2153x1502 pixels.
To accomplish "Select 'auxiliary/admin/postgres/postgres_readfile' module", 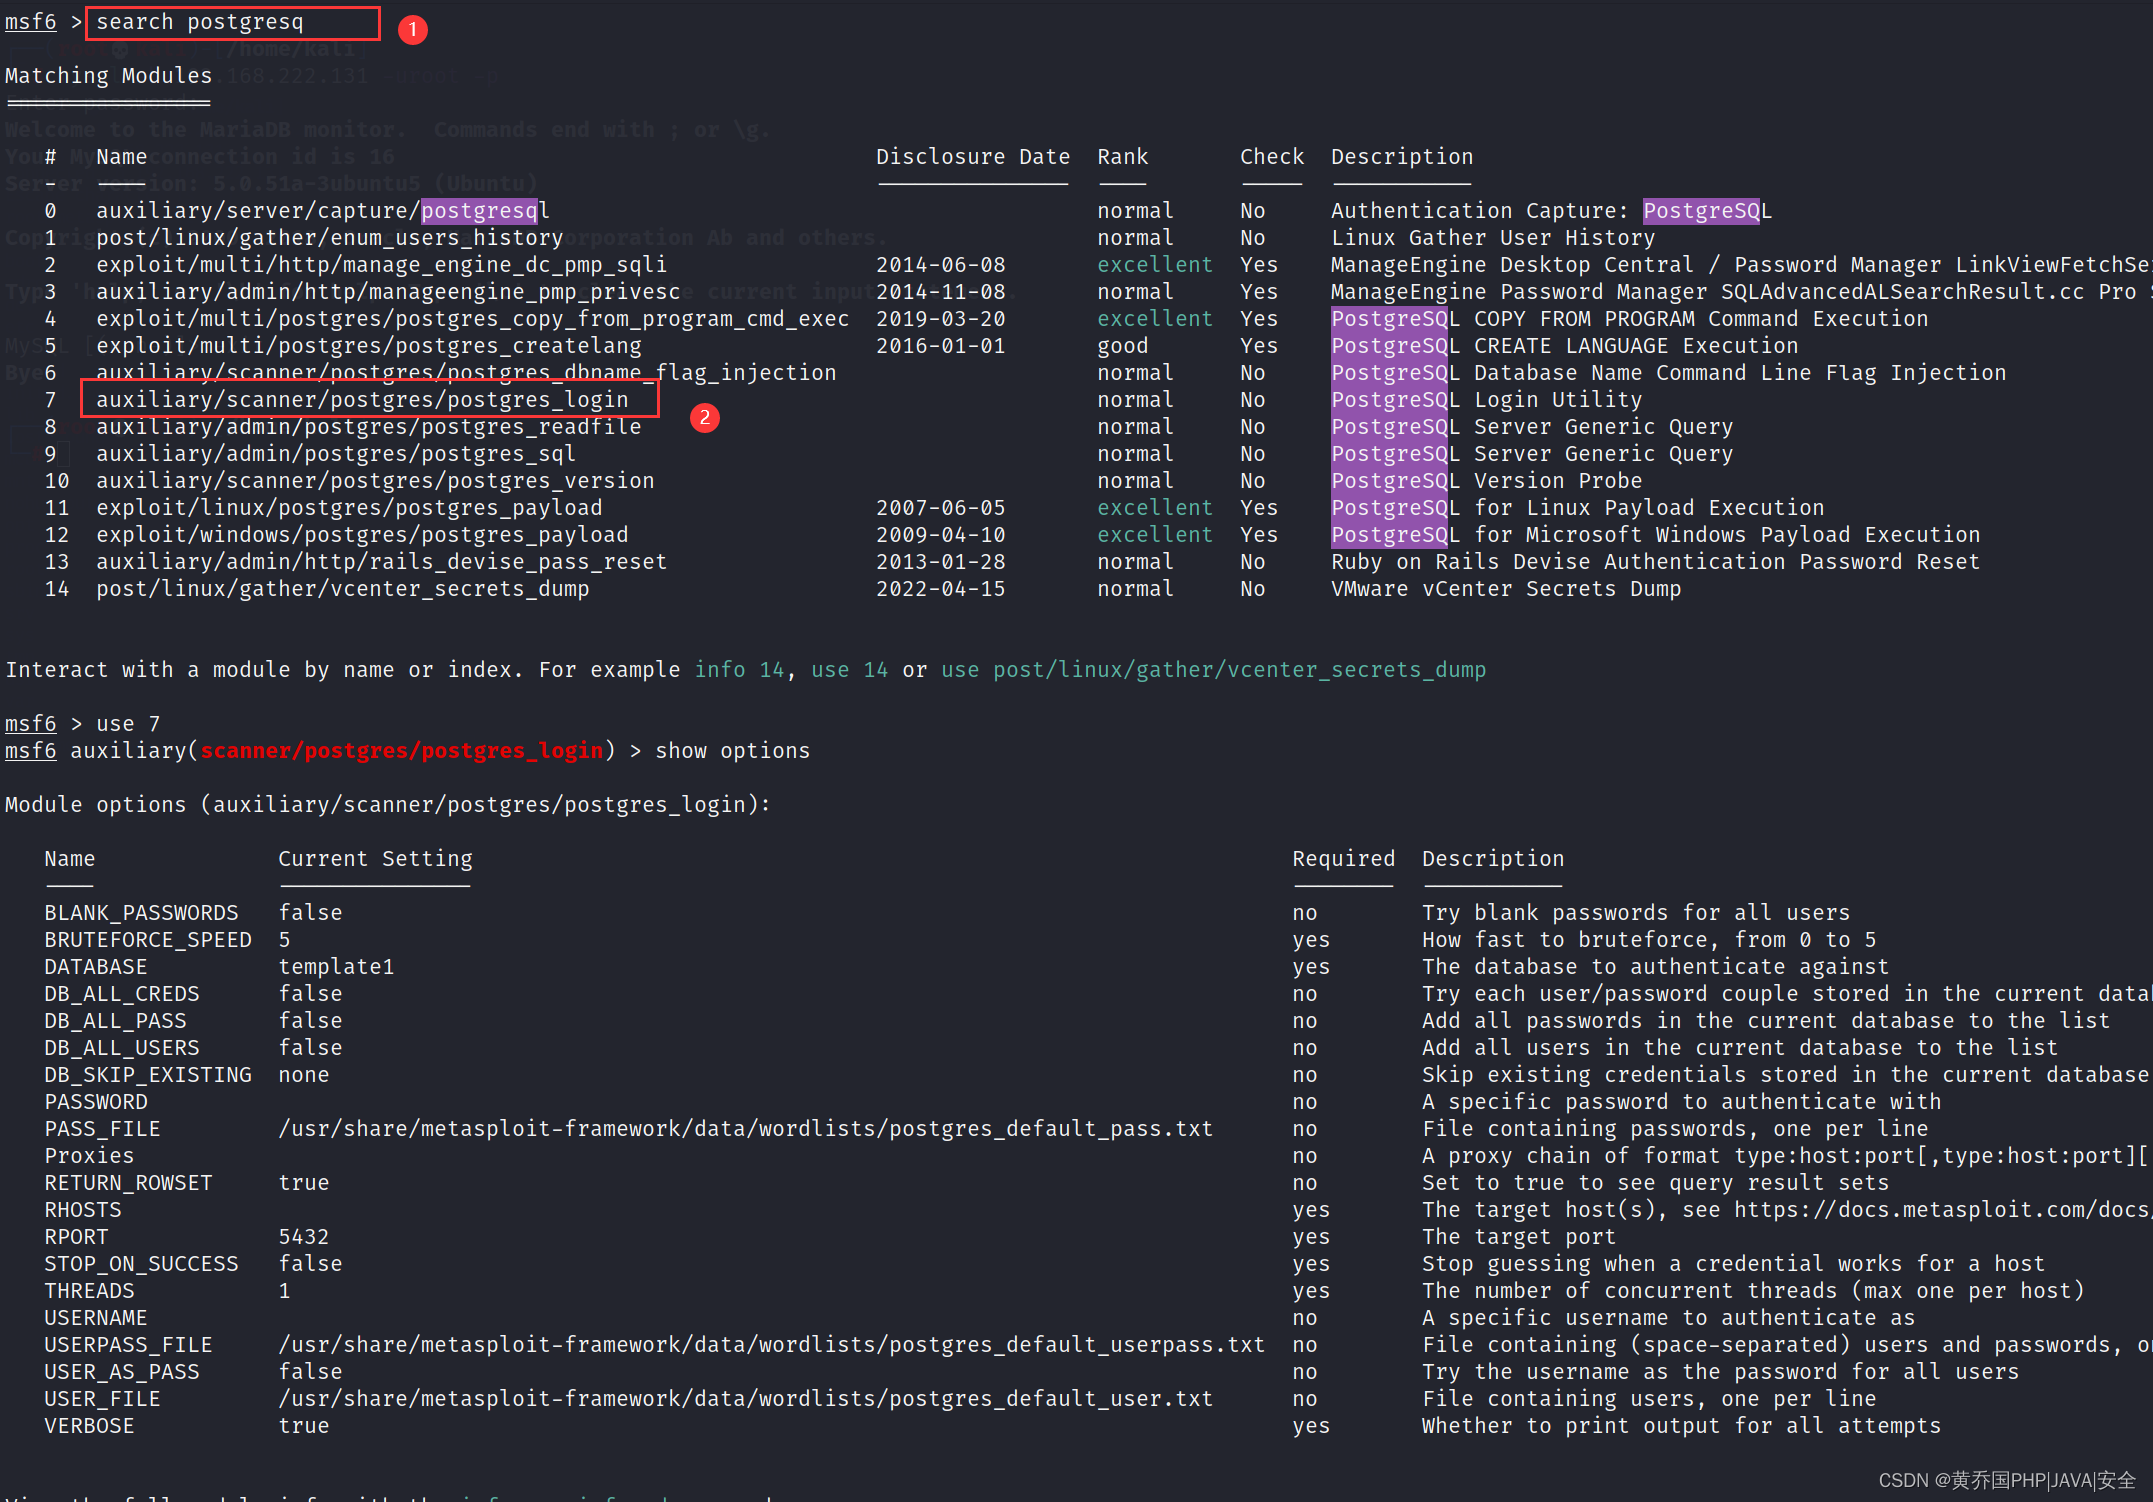I will (x=369, y=427).
